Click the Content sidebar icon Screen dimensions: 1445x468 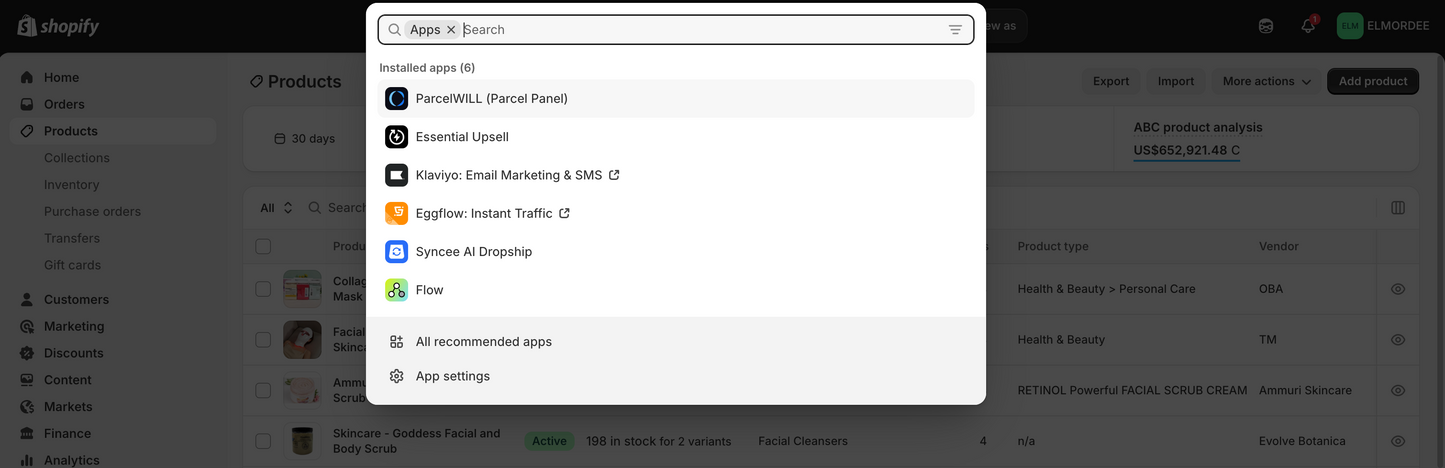pos(27,380)
